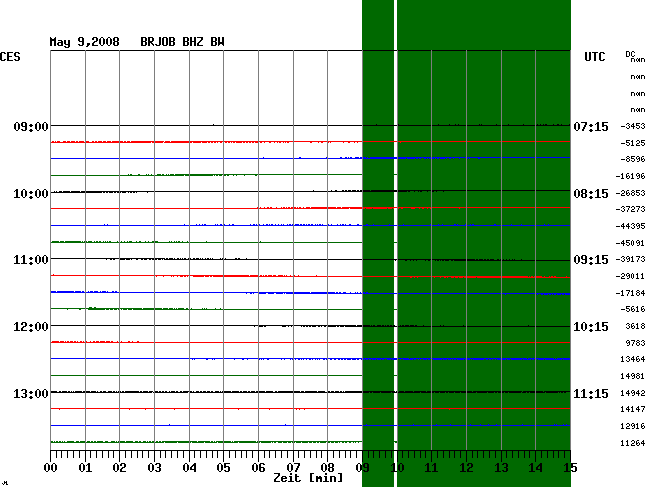The image size is (650, 494).
Task: Select the 13:00 local time label
Action: pos(31,393)
